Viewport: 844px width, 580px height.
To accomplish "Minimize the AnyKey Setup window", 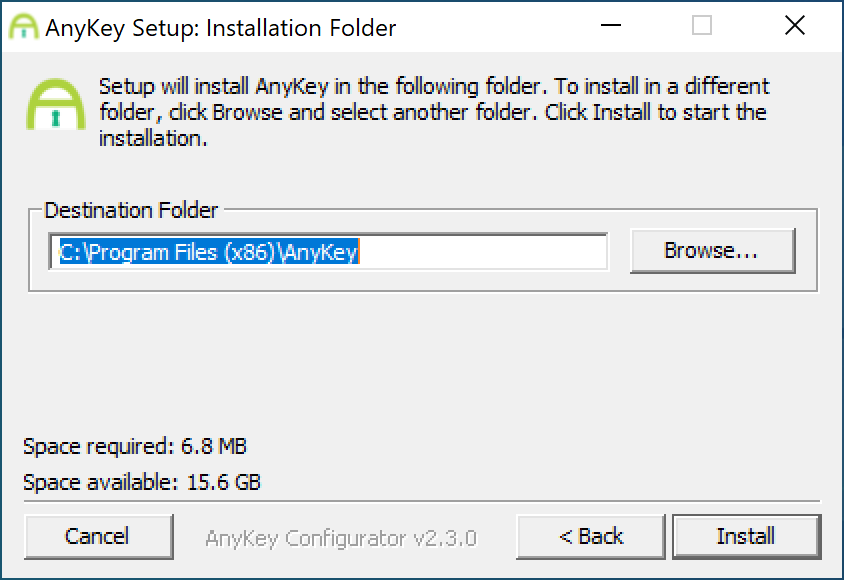I will pyautogui.click(x=611, y=25).
